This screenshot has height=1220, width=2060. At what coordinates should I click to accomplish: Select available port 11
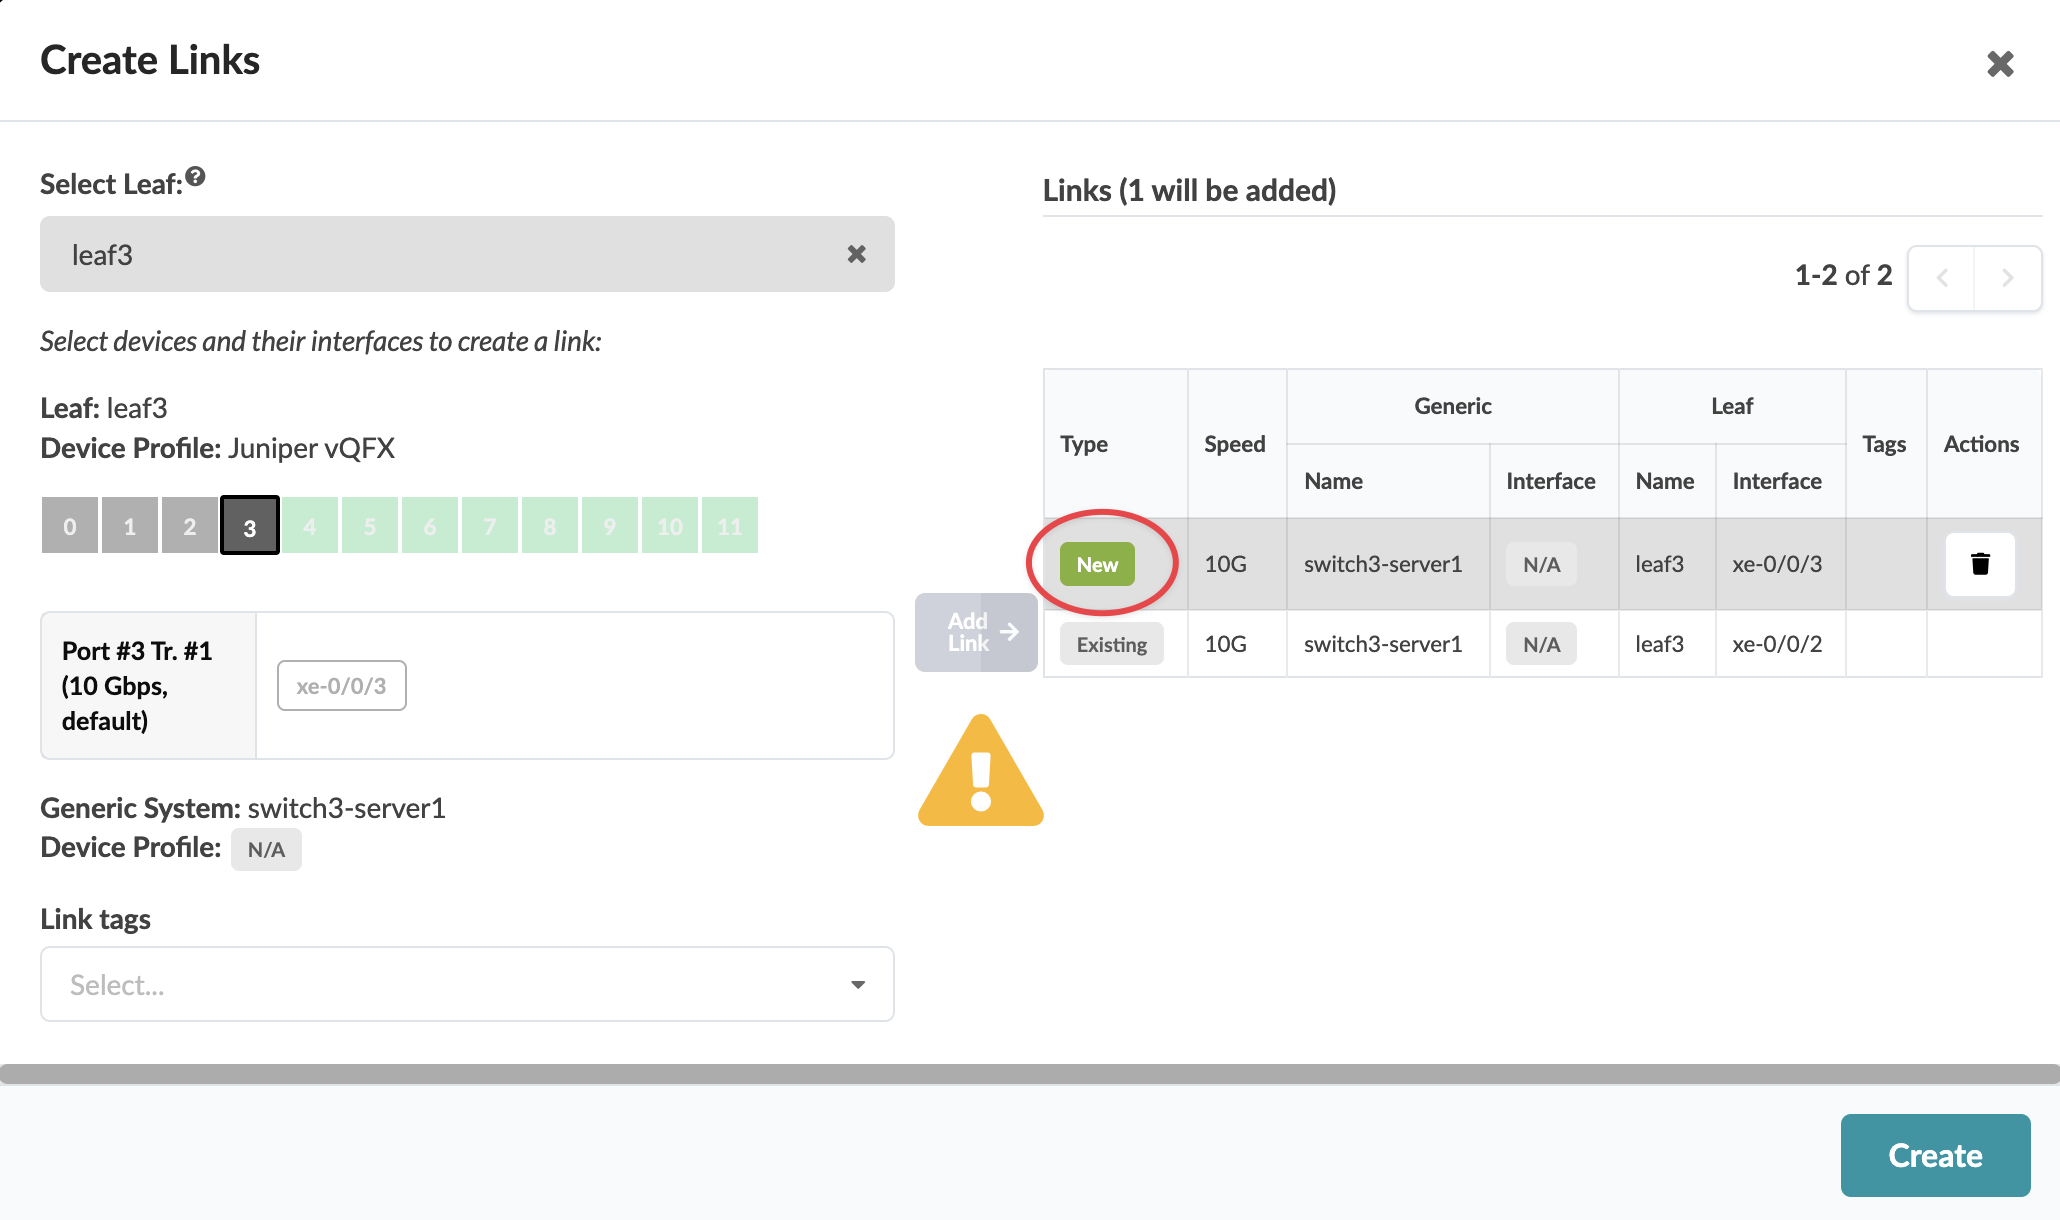tap(729, 526)
